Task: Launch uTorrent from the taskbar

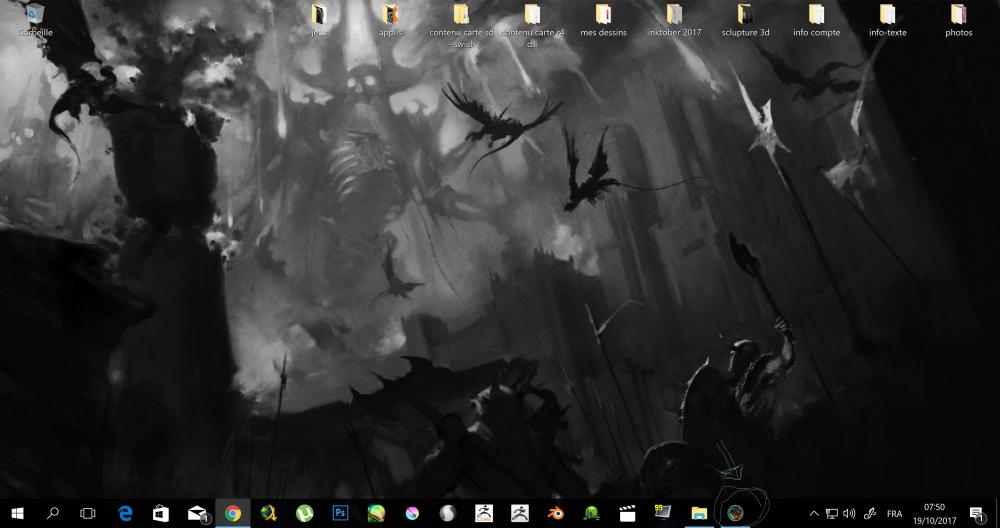Action: [304, 513]
